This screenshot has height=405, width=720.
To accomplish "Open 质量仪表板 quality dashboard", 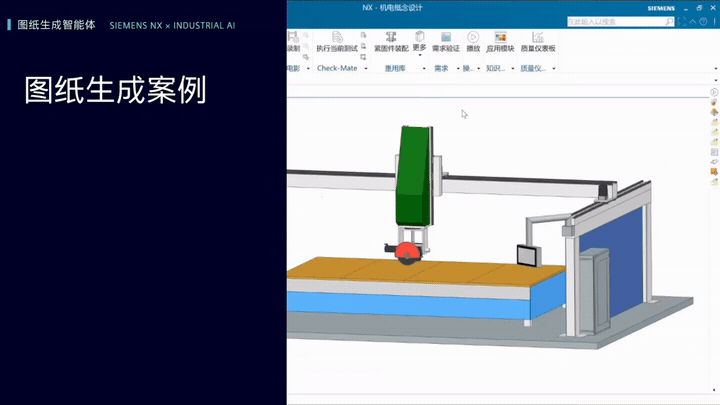I will point(538,41).
